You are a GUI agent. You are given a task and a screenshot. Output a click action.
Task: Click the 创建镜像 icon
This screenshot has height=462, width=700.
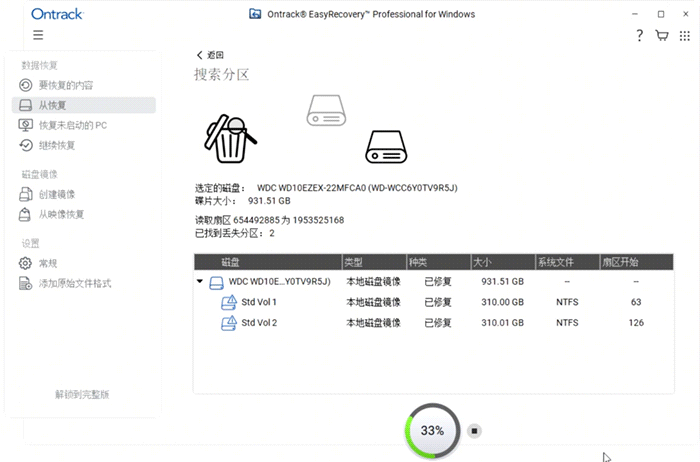click(x=25, y=194)
